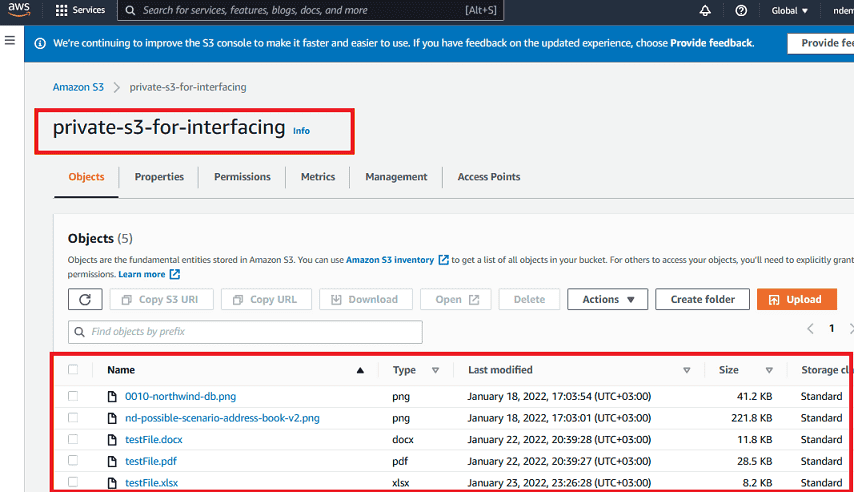Image resolution: width=854 pixels, height=492 pixels.
Task: Open the notifications bell icon
Action: pyautogui.click(x=705, y=11)
